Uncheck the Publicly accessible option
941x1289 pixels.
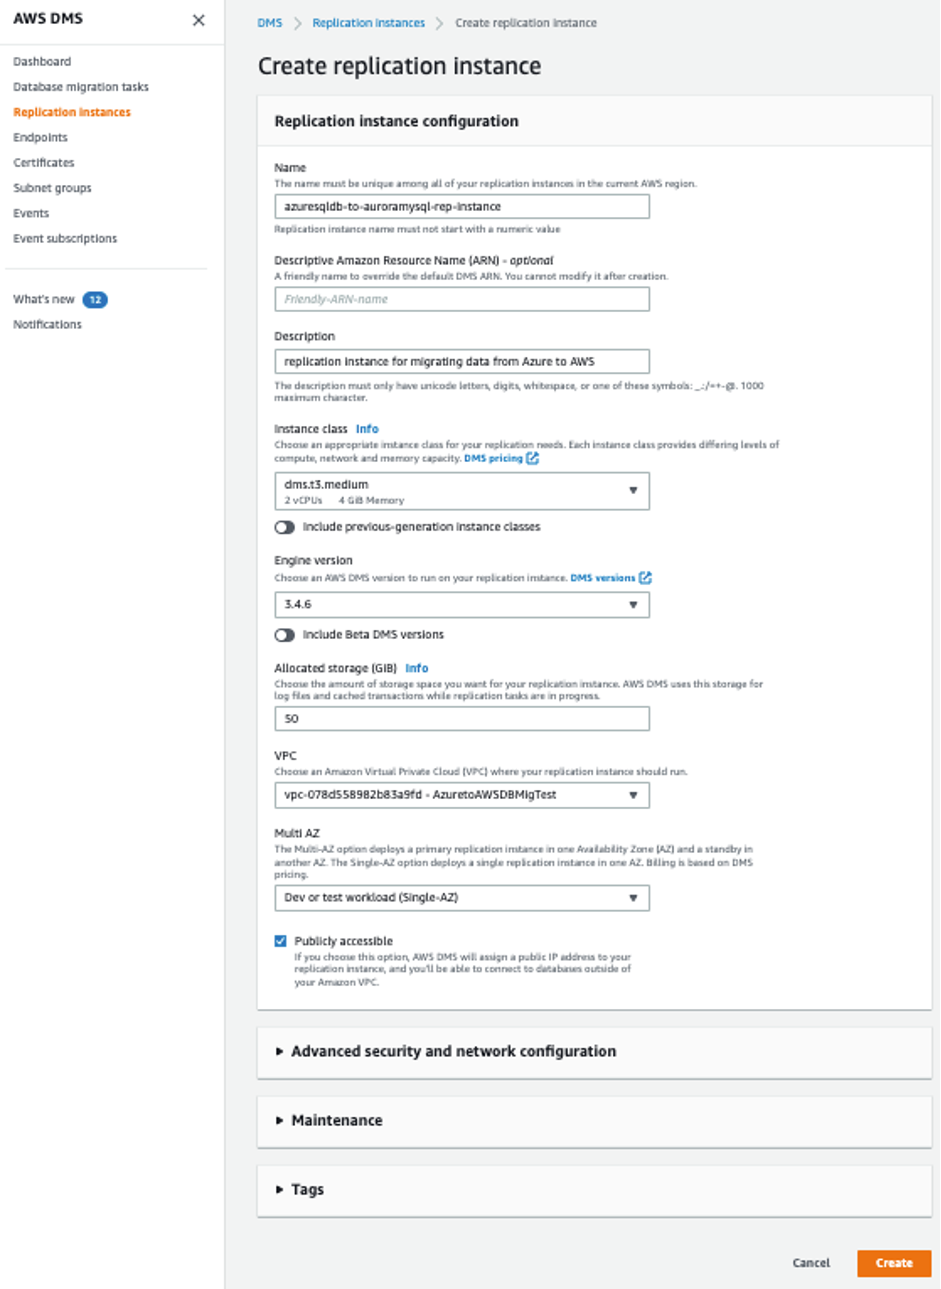[283, 940]
